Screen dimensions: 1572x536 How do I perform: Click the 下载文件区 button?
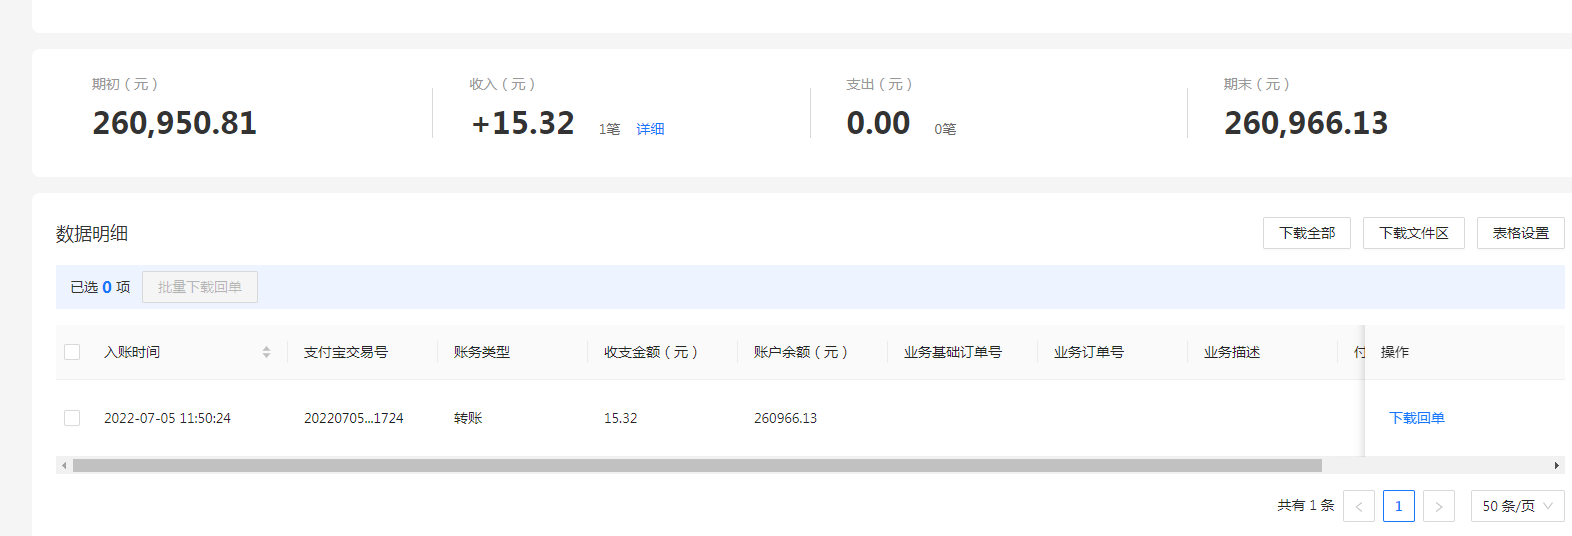(x=1414, y=233)
